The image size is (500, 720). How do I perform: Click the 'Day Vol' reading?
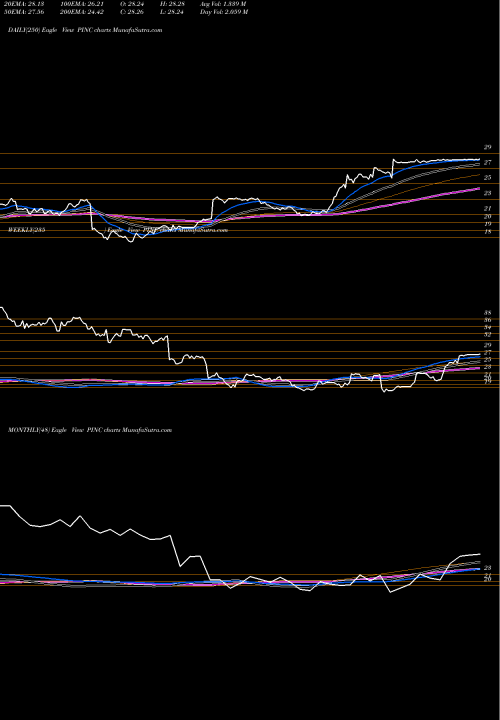click(x=224, y=12)
